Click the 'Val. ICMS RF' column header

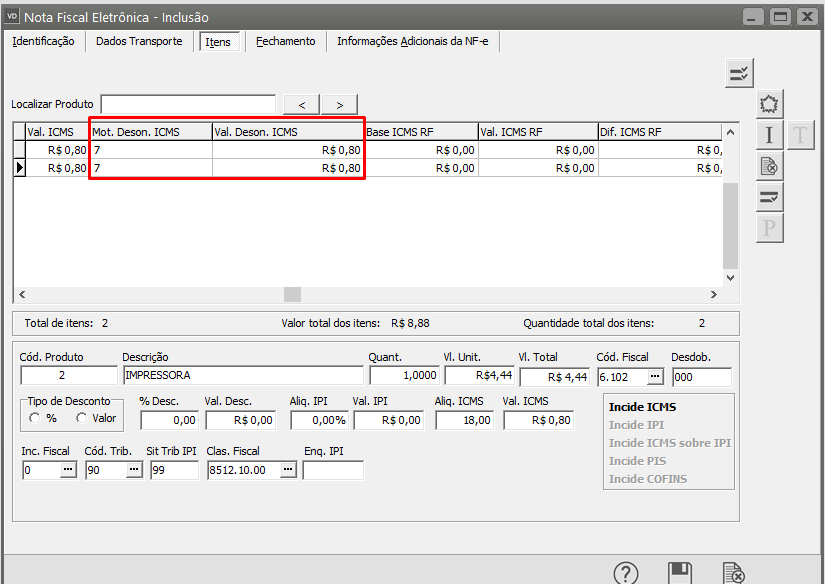point(538,132)
